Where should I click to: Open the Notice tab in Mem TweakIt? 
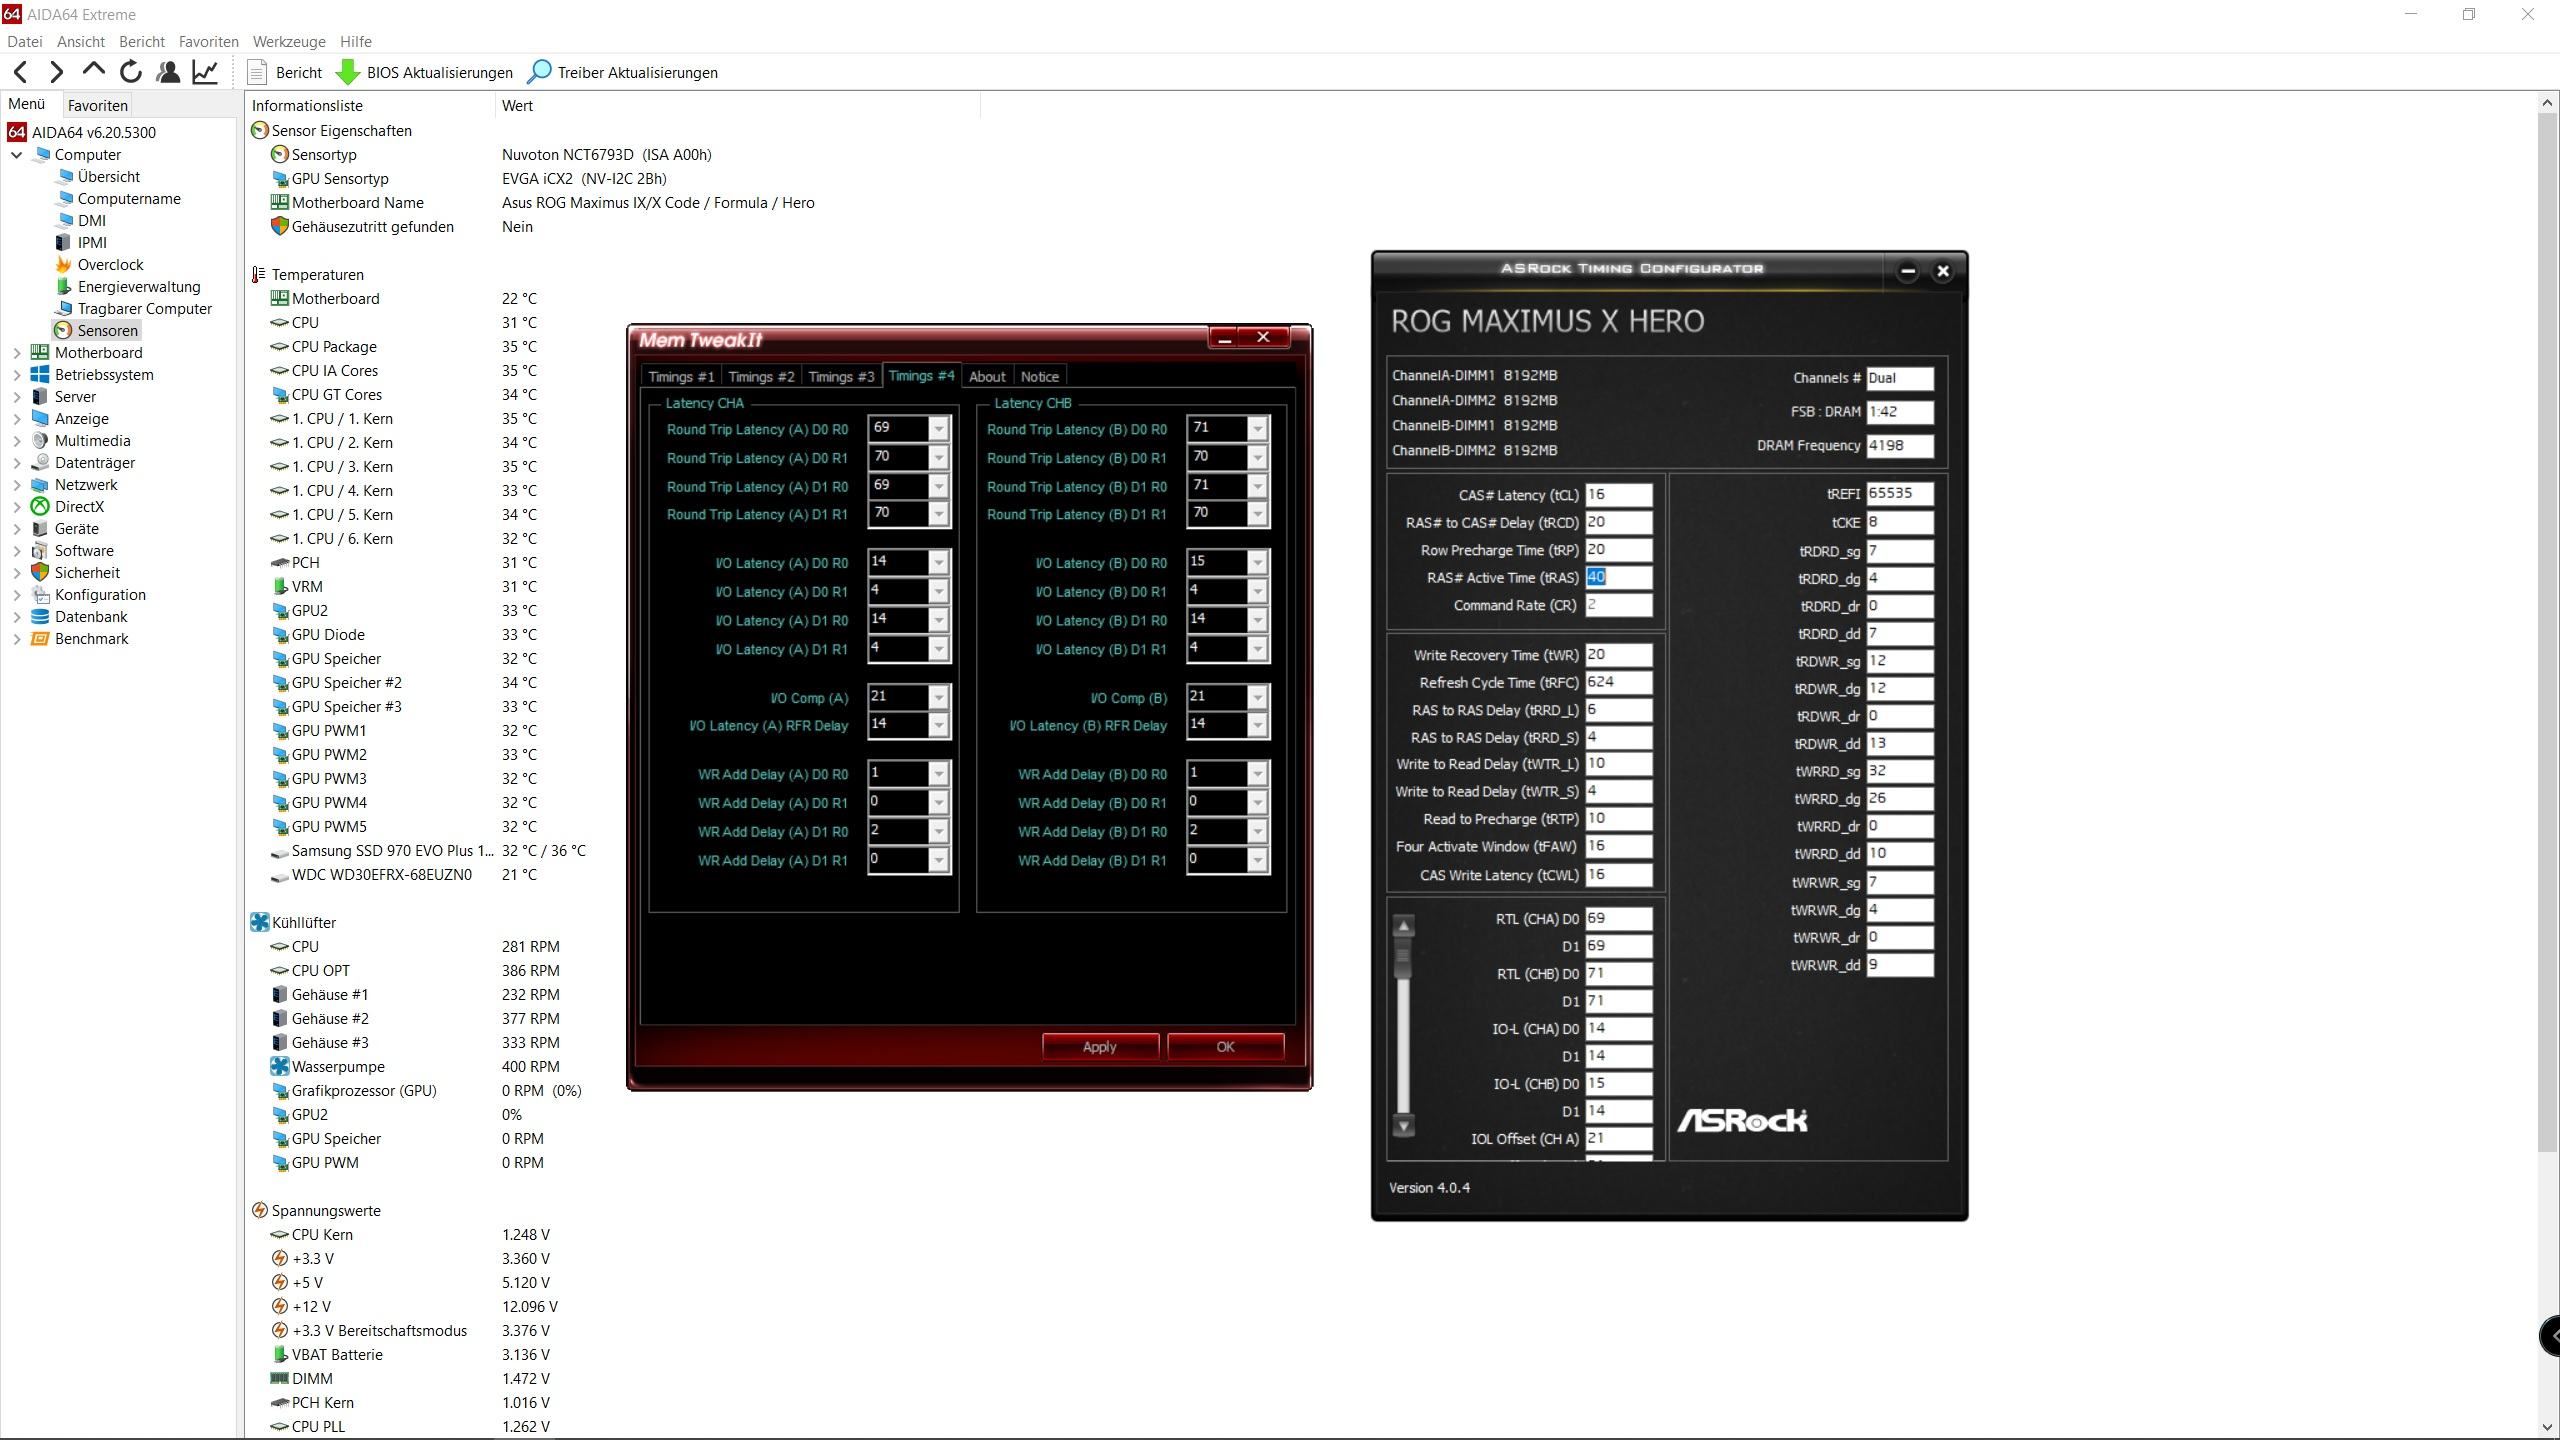point(1040,377)
